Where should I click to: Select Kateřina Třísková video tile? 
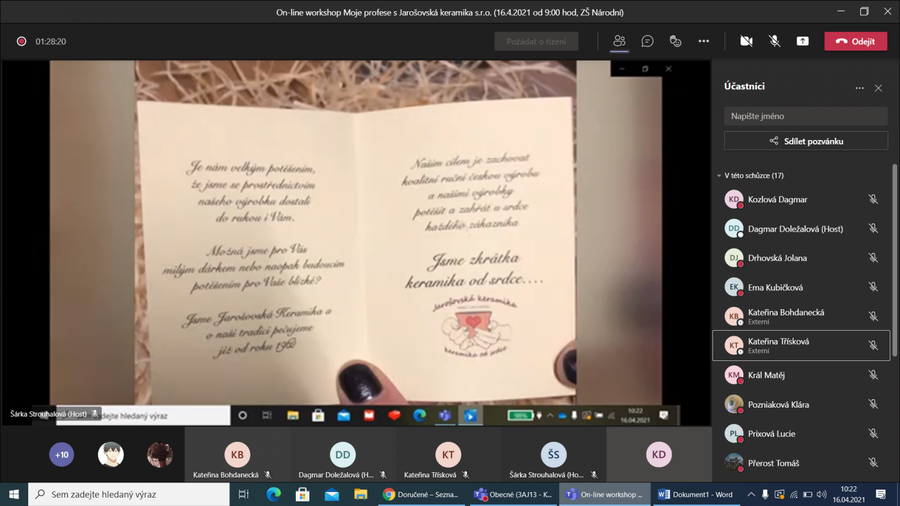448,454
